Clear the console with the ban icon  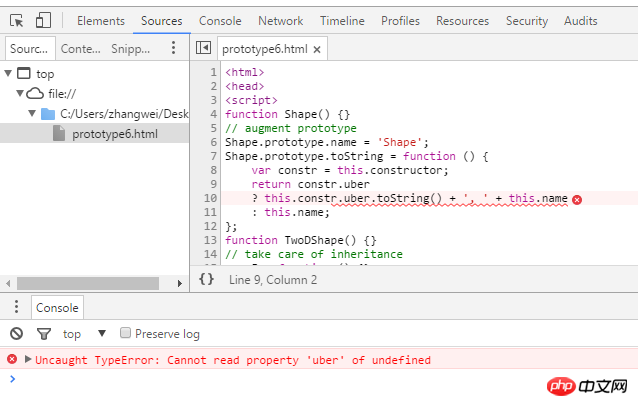click(x=16, y=334)
